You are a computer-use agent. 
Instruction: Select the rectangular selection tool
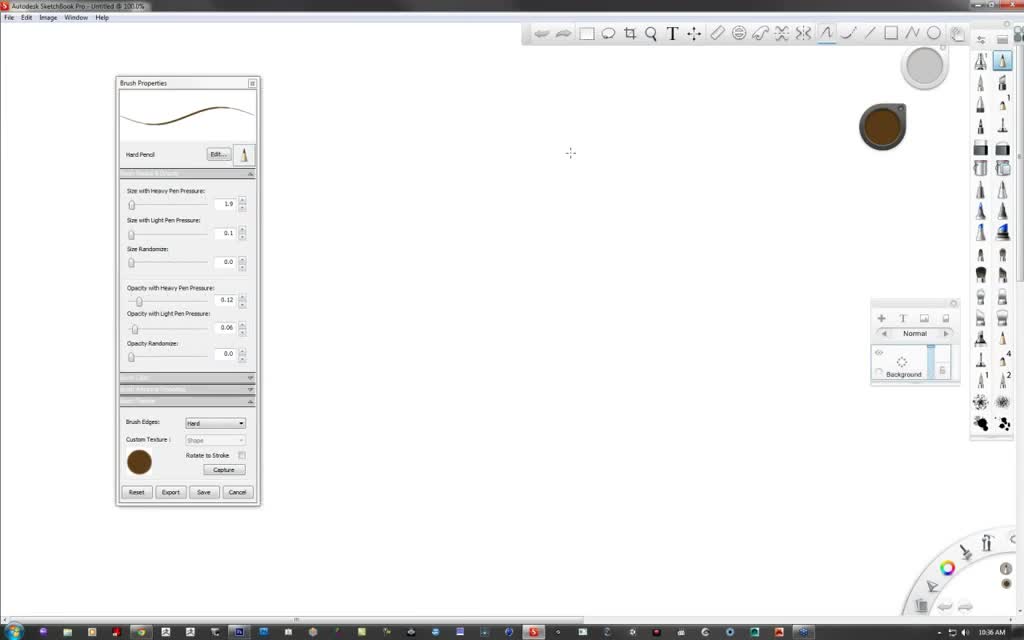[586, 33]
